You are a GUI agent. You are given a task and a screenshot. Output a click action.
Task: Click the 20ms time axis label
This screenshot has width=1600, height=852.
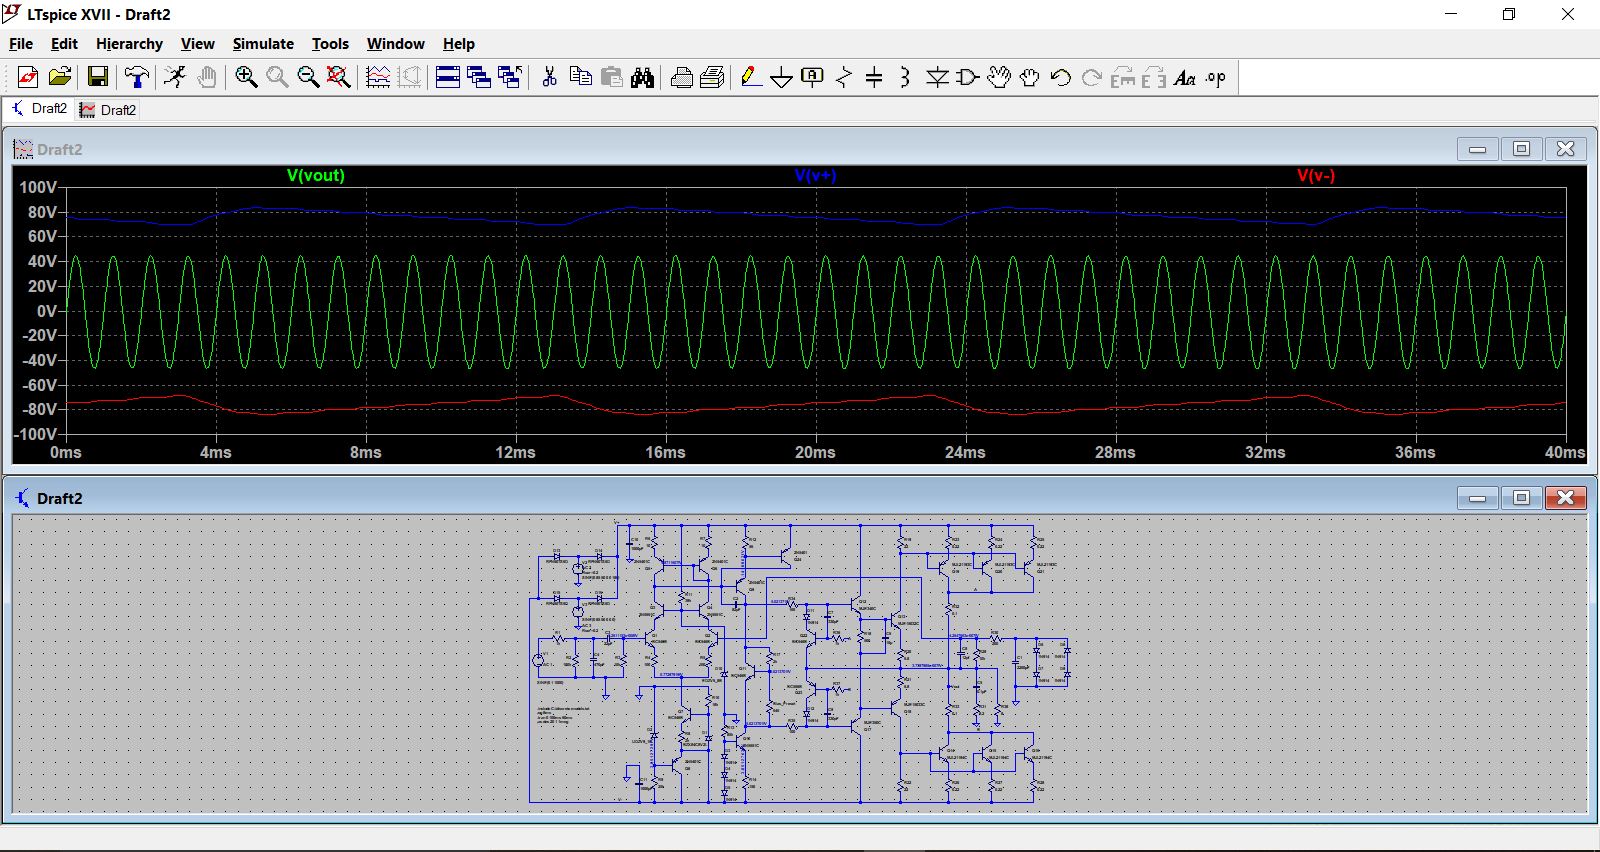pyautogui.click(x=815, y=452)
